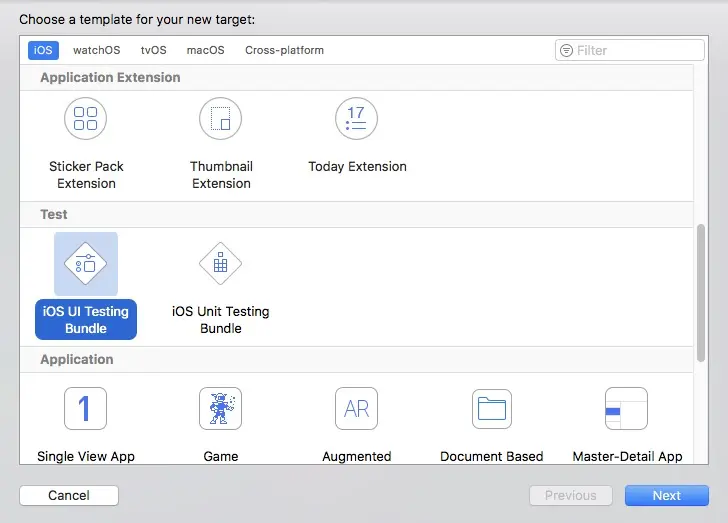Focus the Filter text field

(x=630, y=50)
